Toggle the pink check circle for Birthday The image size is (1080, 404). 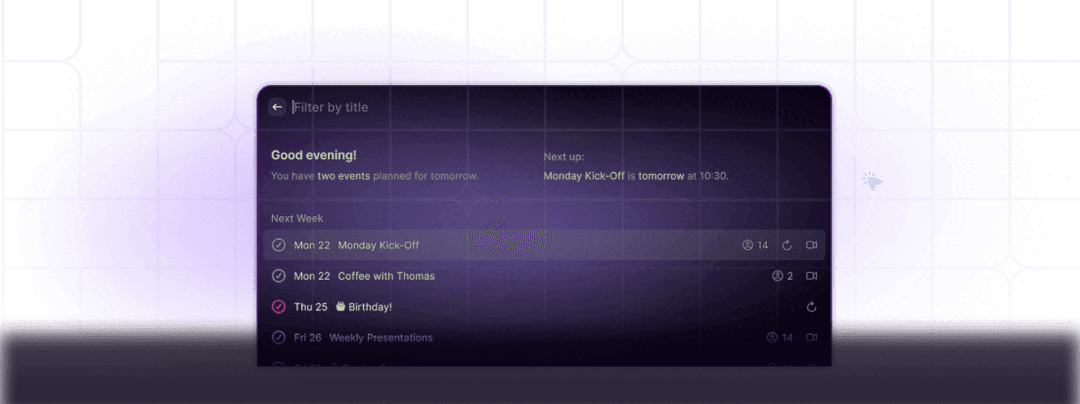(x=279, y=307)
